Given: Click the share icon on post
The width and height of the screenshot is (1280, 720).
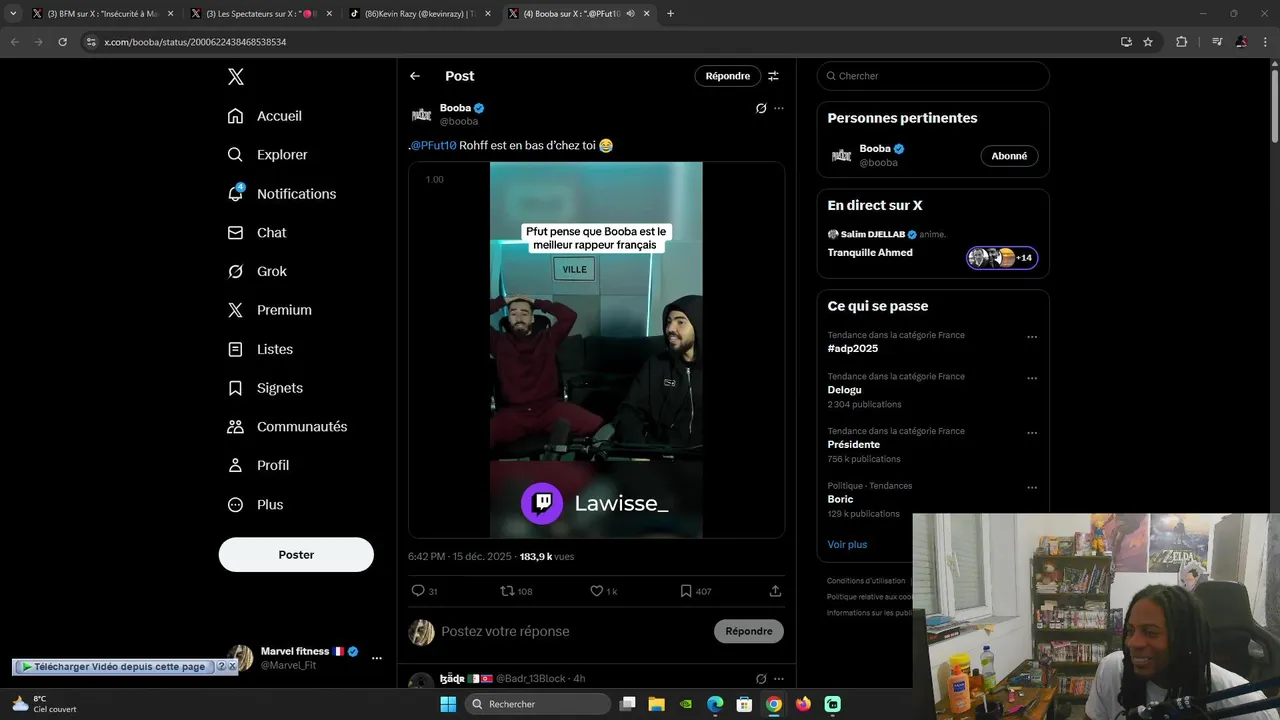Looking at the screenshot, I should 775,591.
